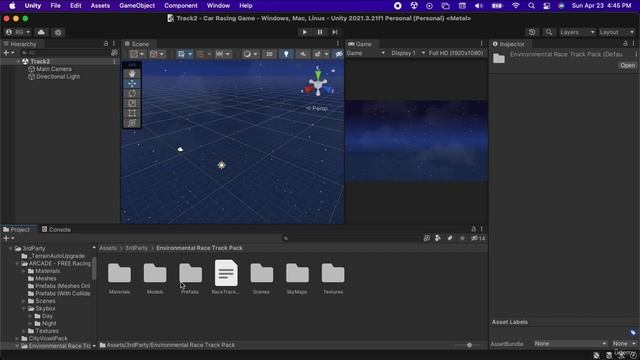Click the Open button in Inspector
The height and width of the screenshot is (360, 640).
tap(627, 66)
